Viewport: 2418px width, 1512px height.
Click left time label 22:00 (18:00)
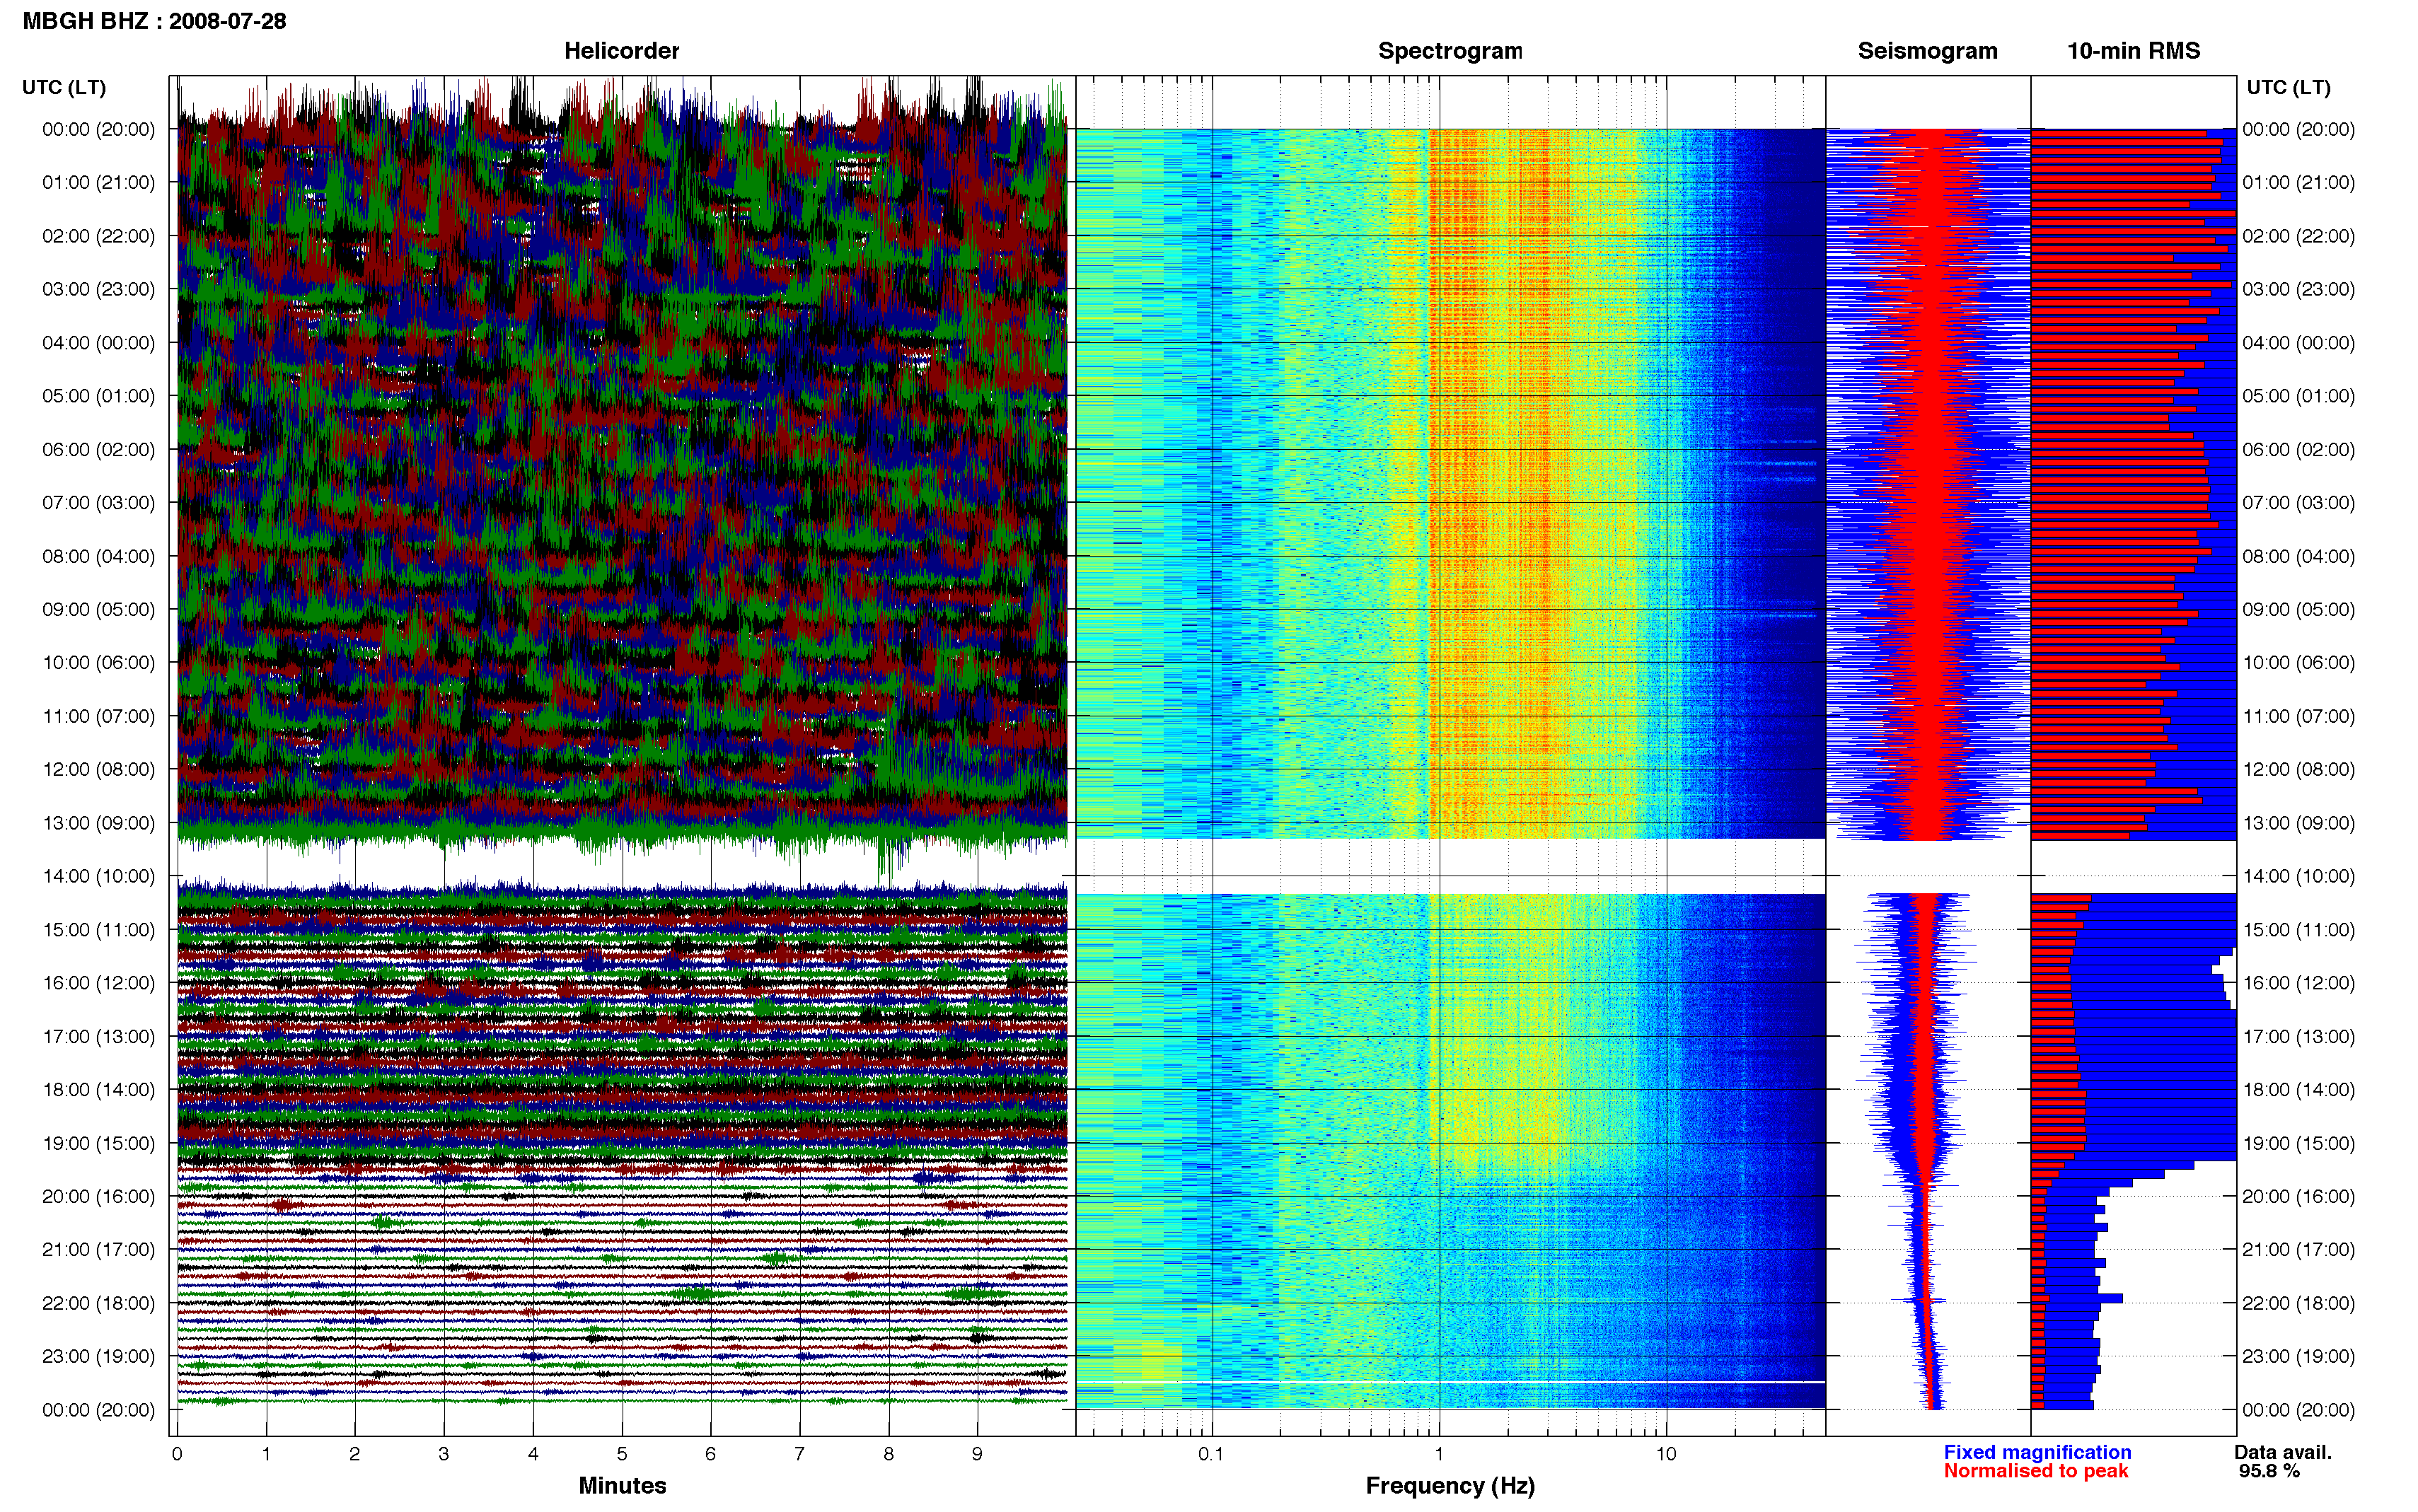point(99,1303)
